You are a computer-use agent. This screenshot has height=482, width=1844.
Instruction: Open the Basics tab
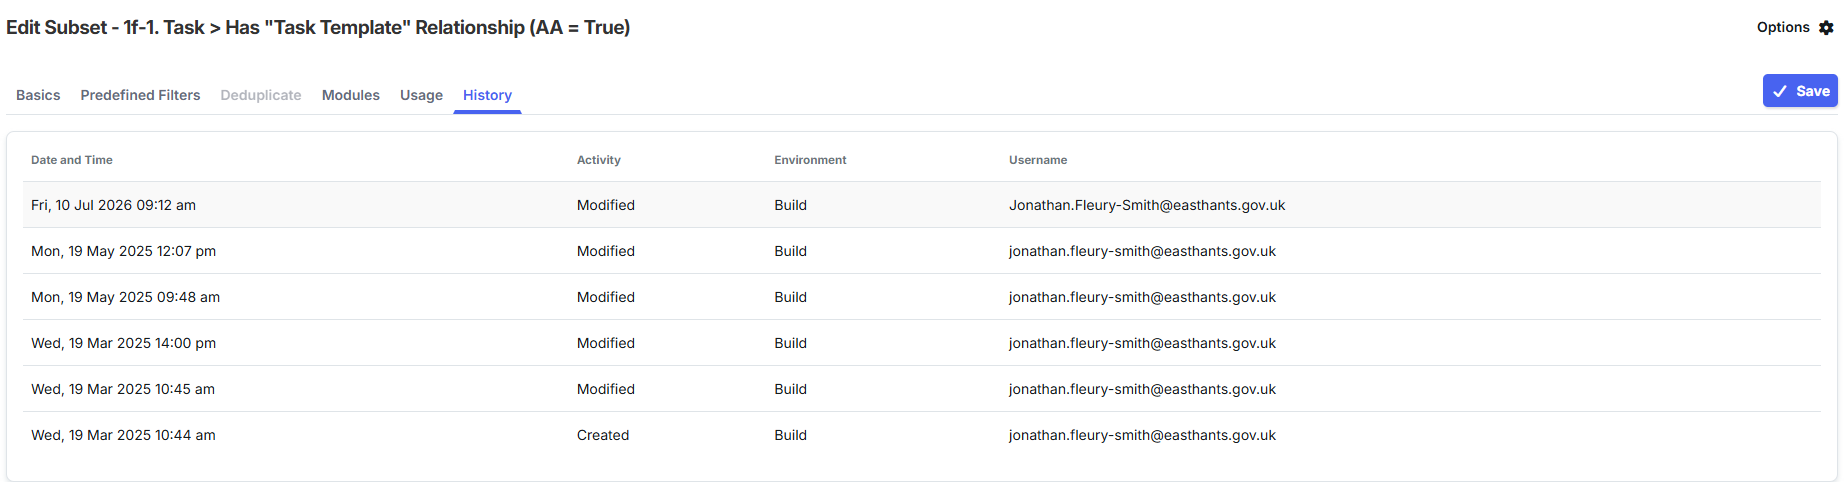[38, 95]
